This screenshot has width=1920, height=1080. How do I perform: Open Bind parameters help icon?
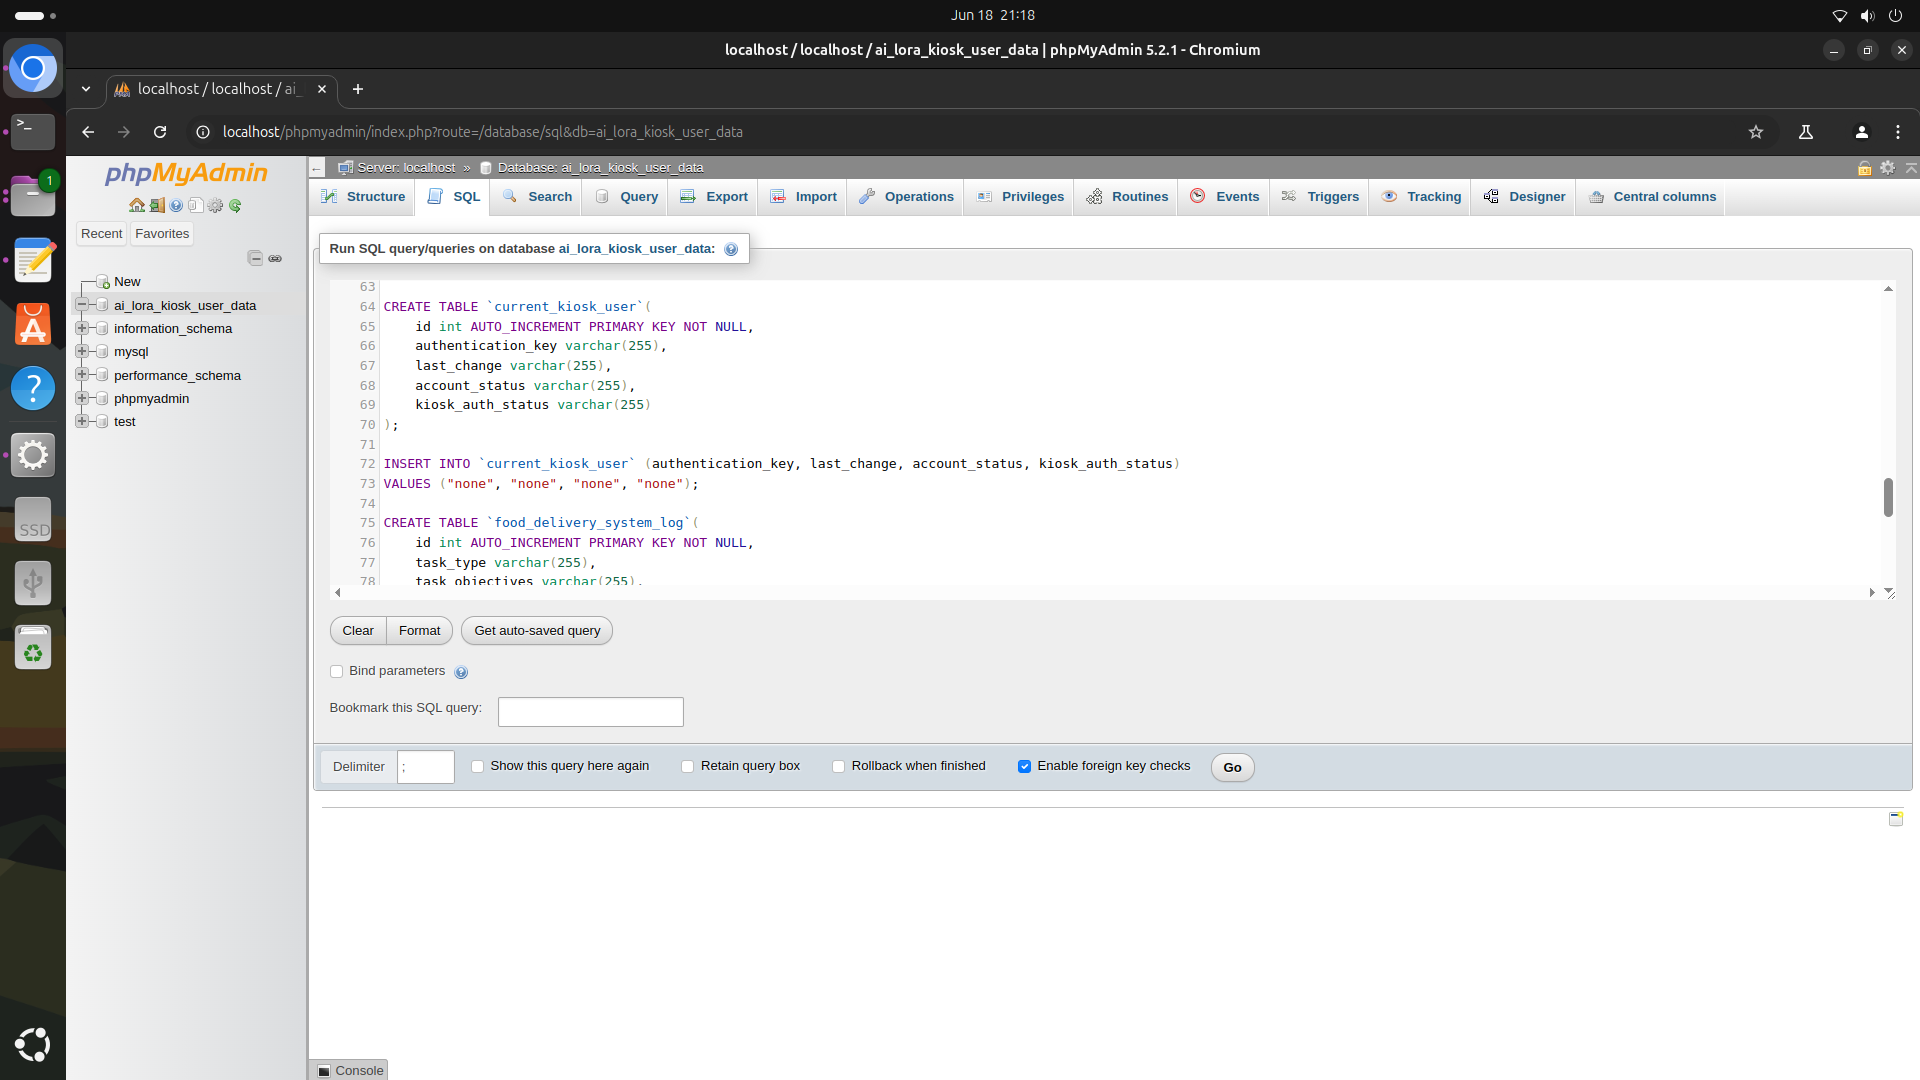461,672
